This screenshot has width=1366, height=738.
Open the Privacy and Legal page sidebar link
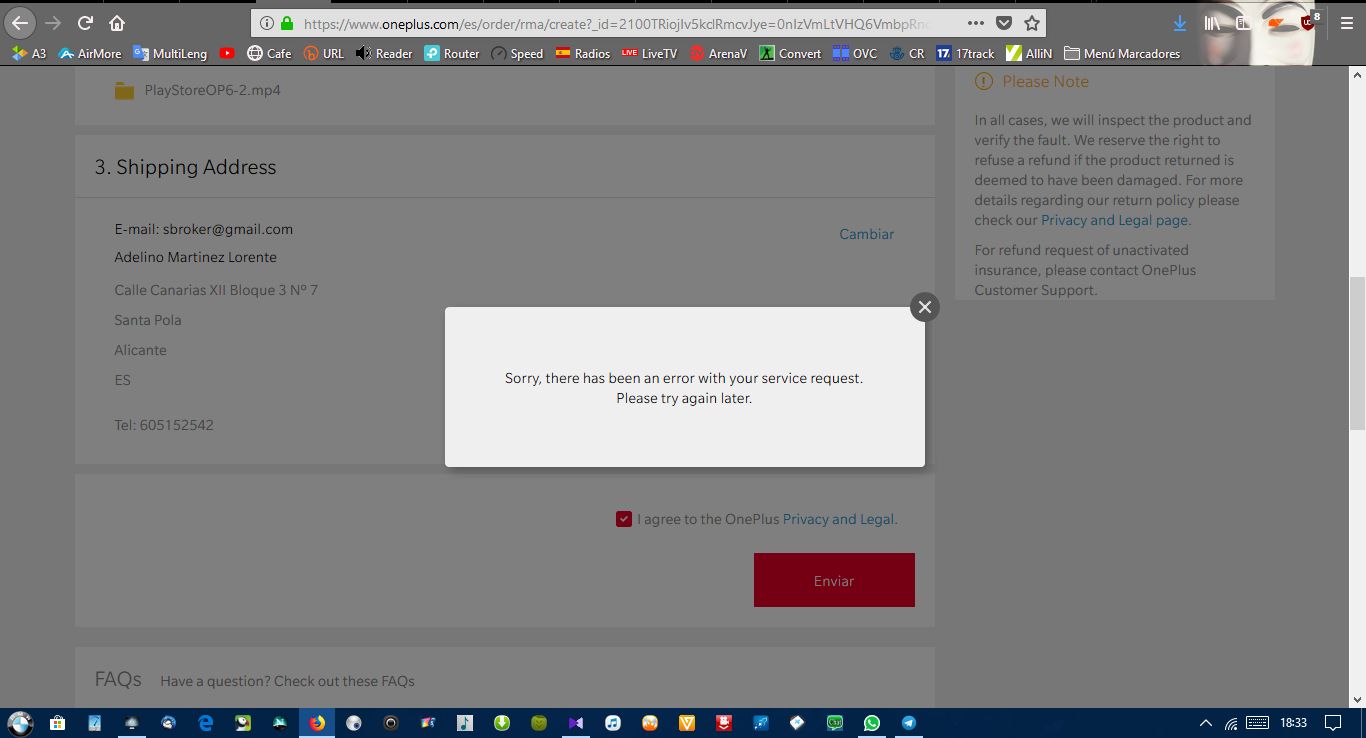(1115, 220)
